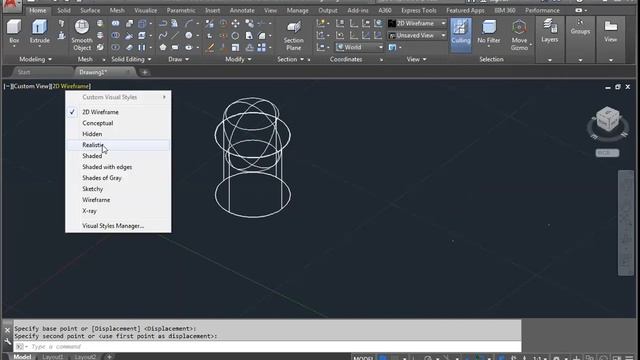640x360 pixels.
Task: Click the polygon tool in Draw panel
Action: 163,47
